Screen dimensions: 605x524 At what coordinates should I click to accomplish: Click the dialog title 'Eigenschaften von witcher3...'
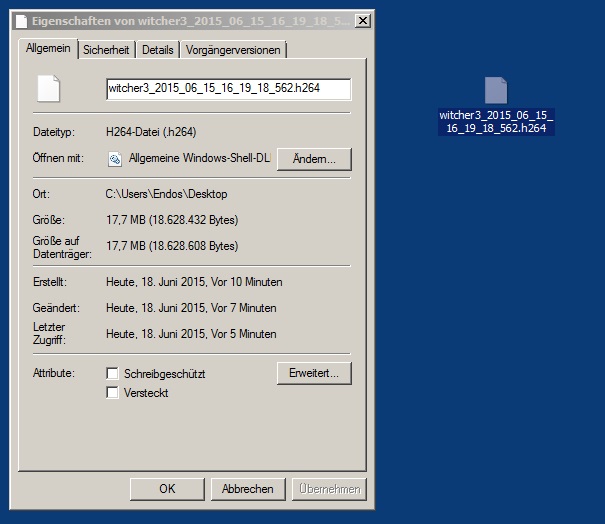(x=191, y=21)
